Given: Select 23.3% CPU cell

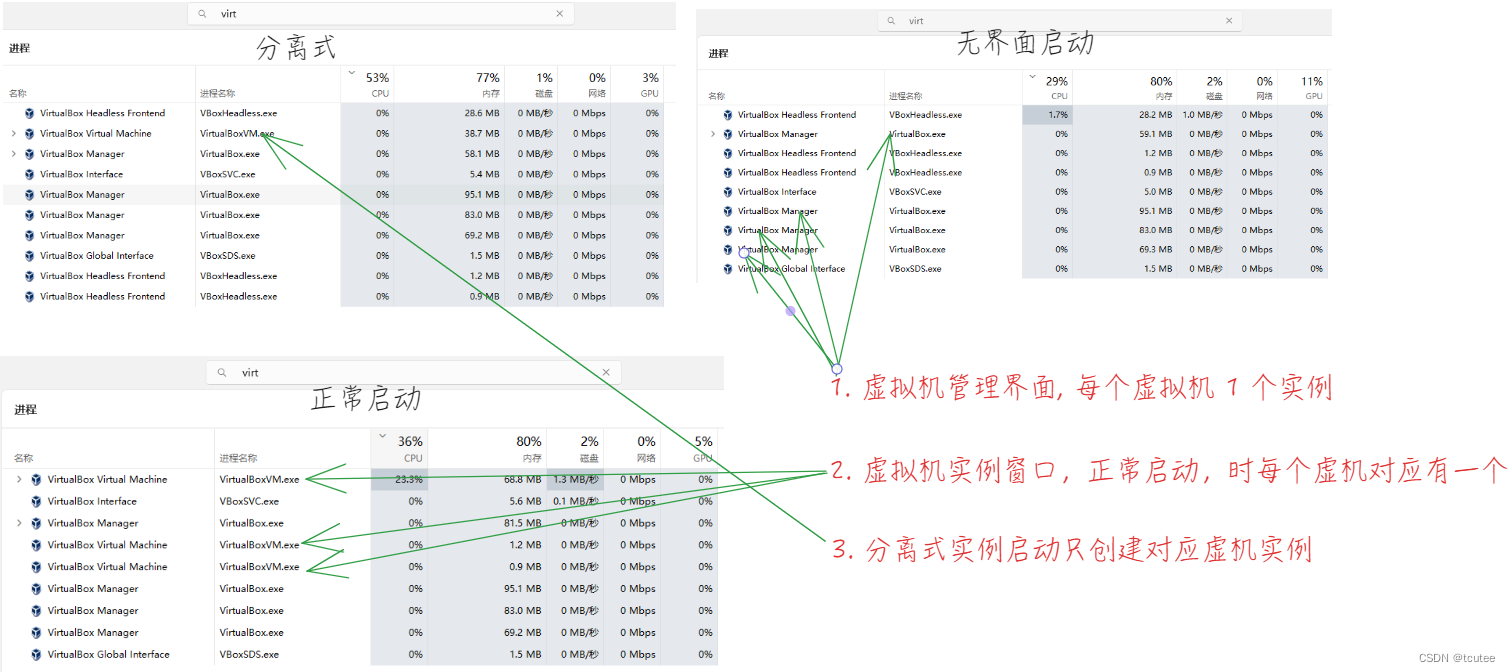Looking at the screenshot, I should click(x=399, y=480).
